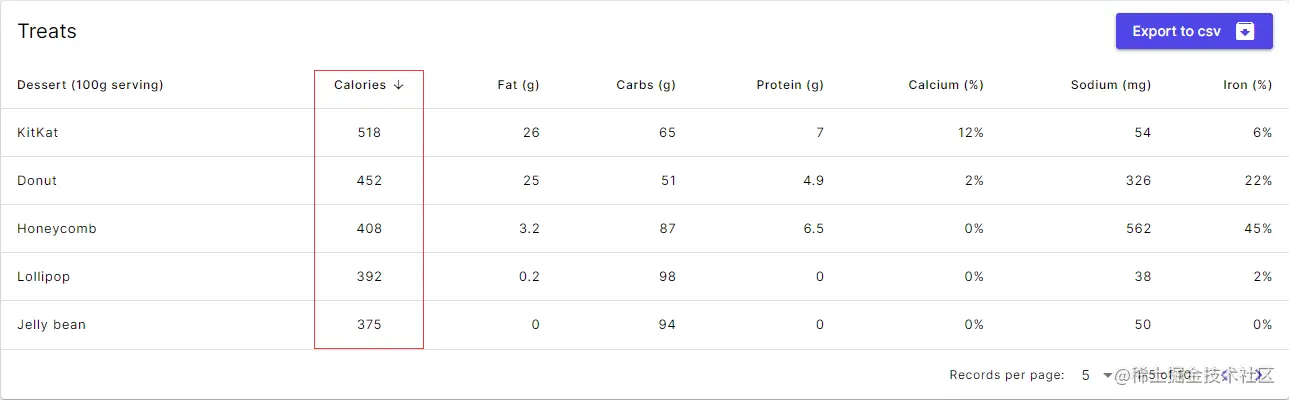Sort table by Fat (g) header

click(x=518, y=85)
